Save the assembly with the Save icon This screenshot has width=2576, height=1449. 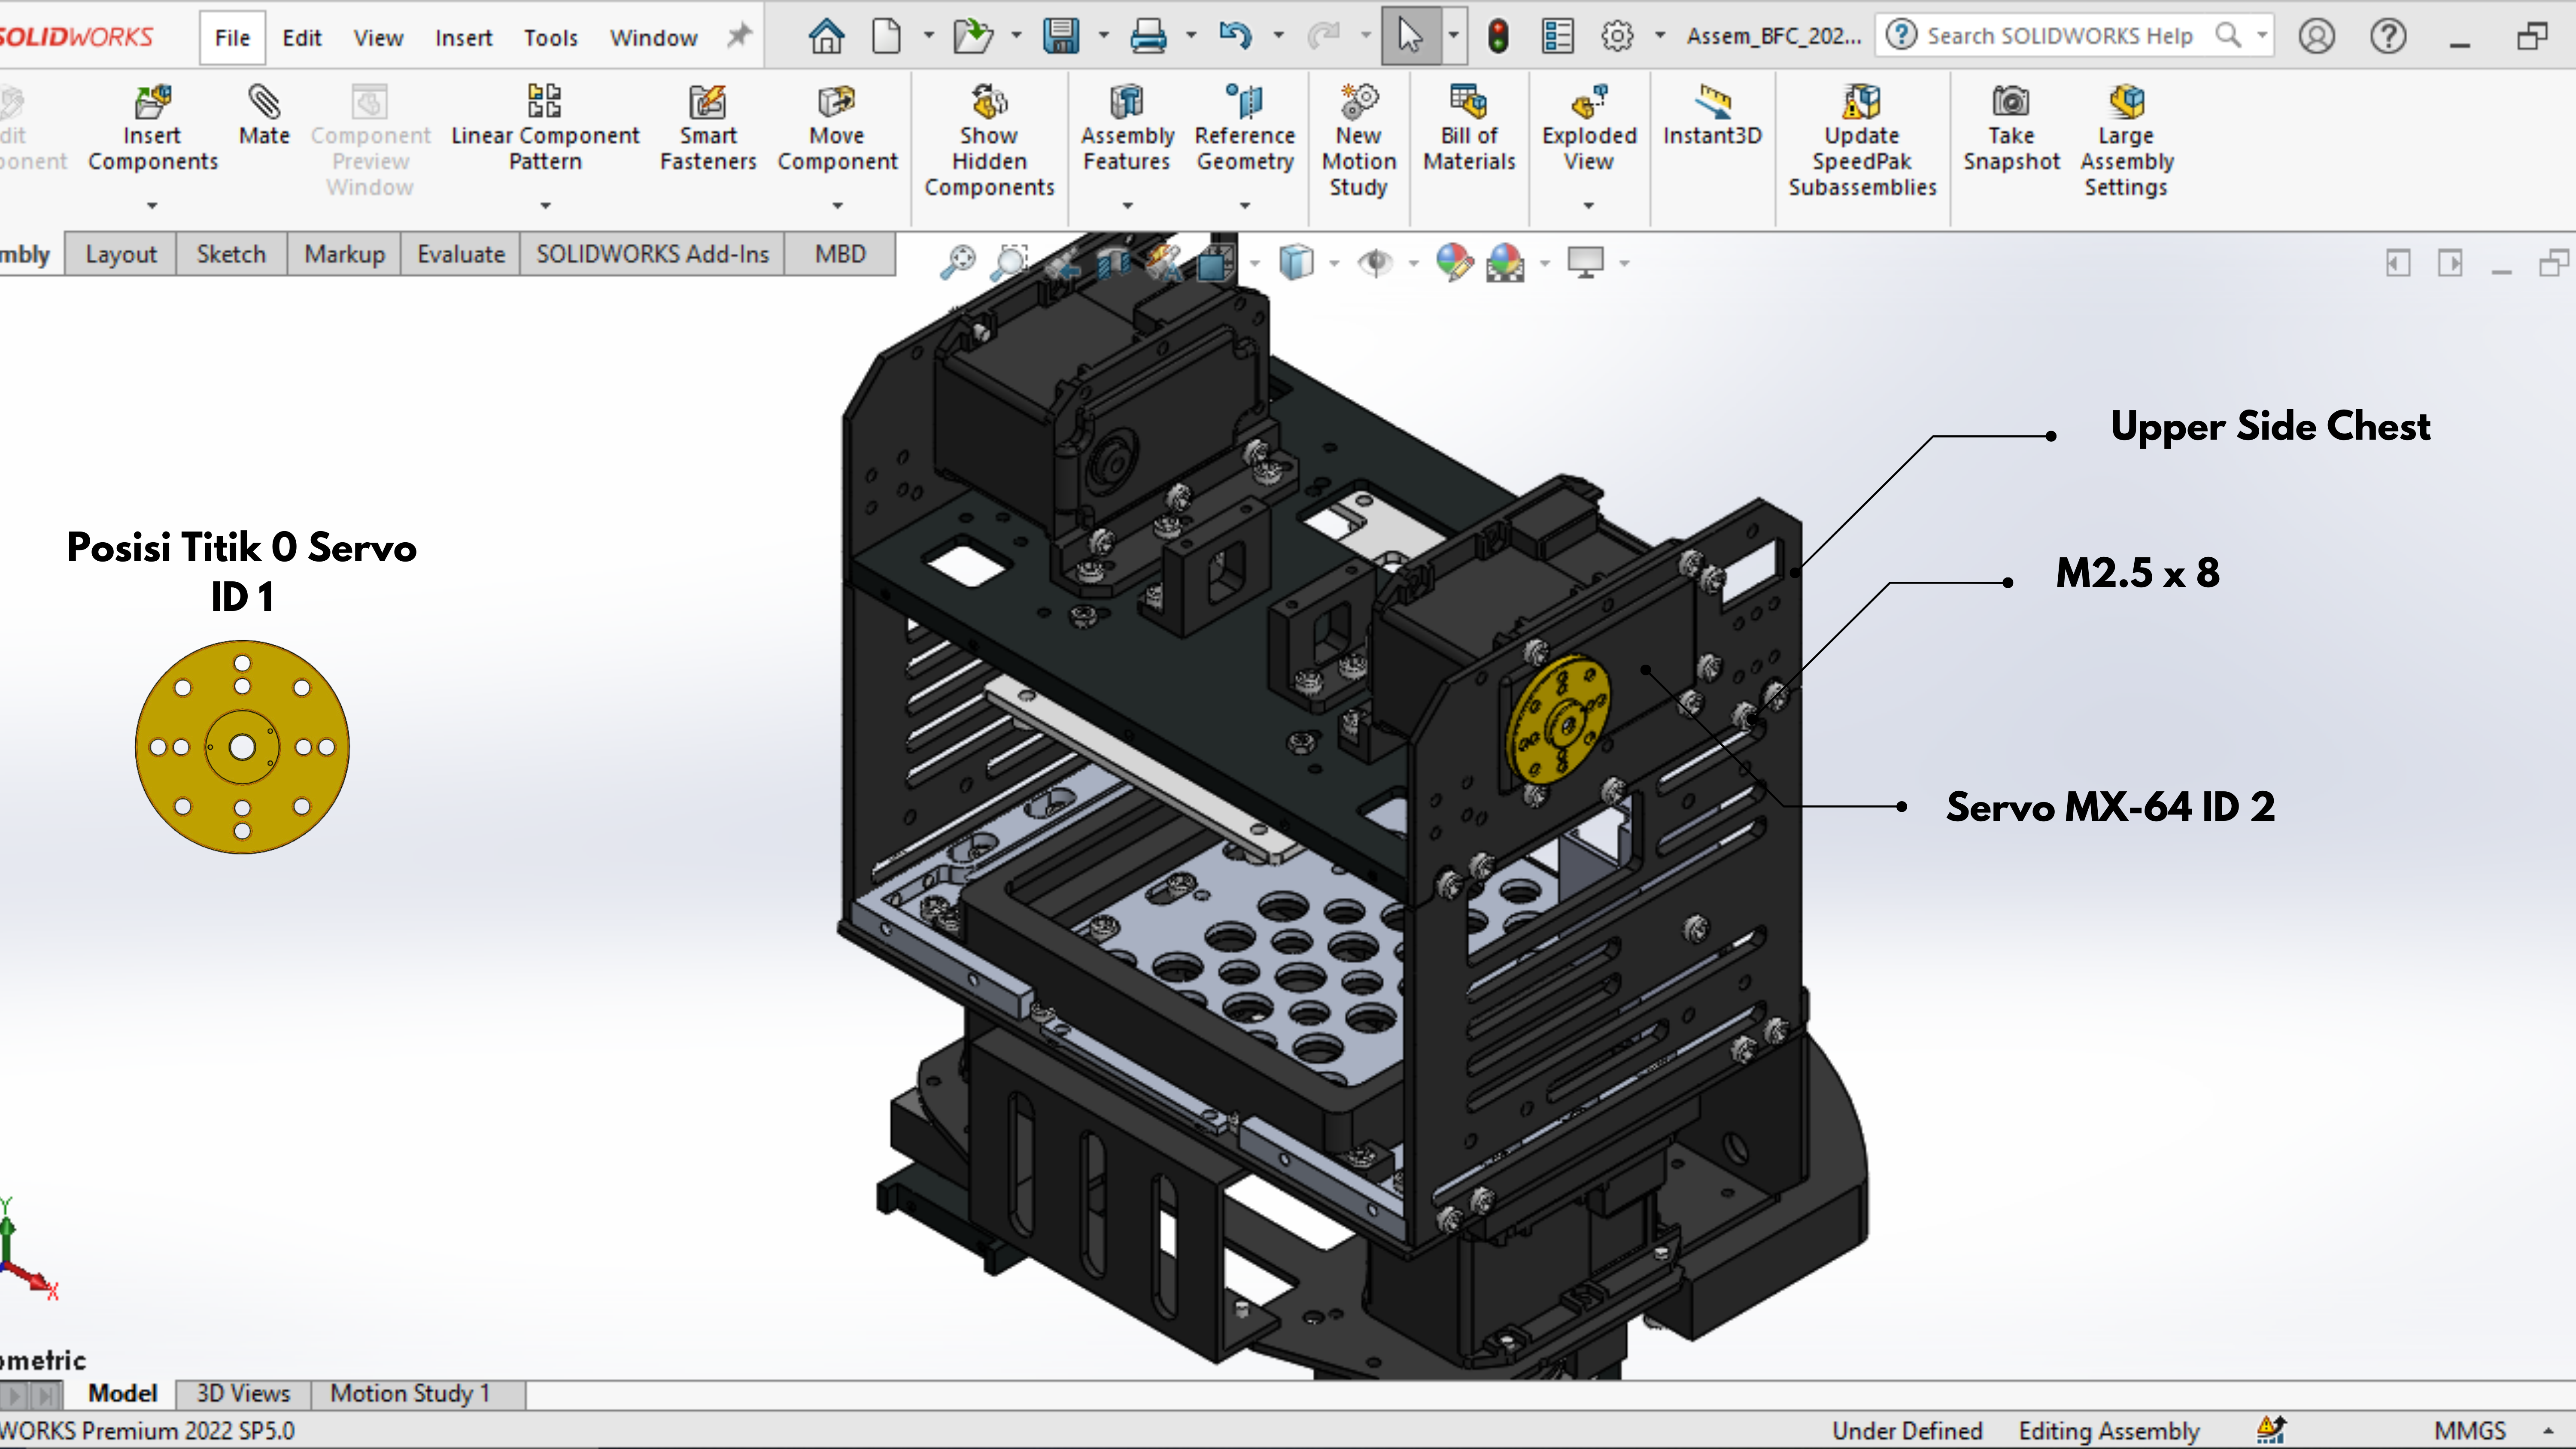click(1060, 37)
